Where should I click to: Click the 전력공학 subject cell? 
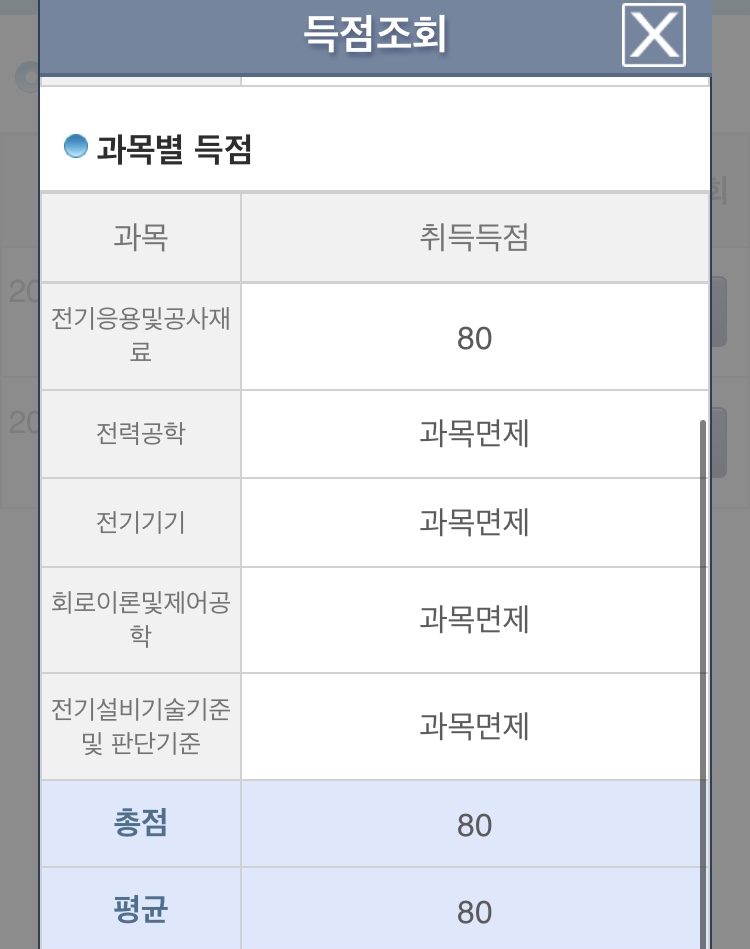pyautogui.click(x=140, y=434)
